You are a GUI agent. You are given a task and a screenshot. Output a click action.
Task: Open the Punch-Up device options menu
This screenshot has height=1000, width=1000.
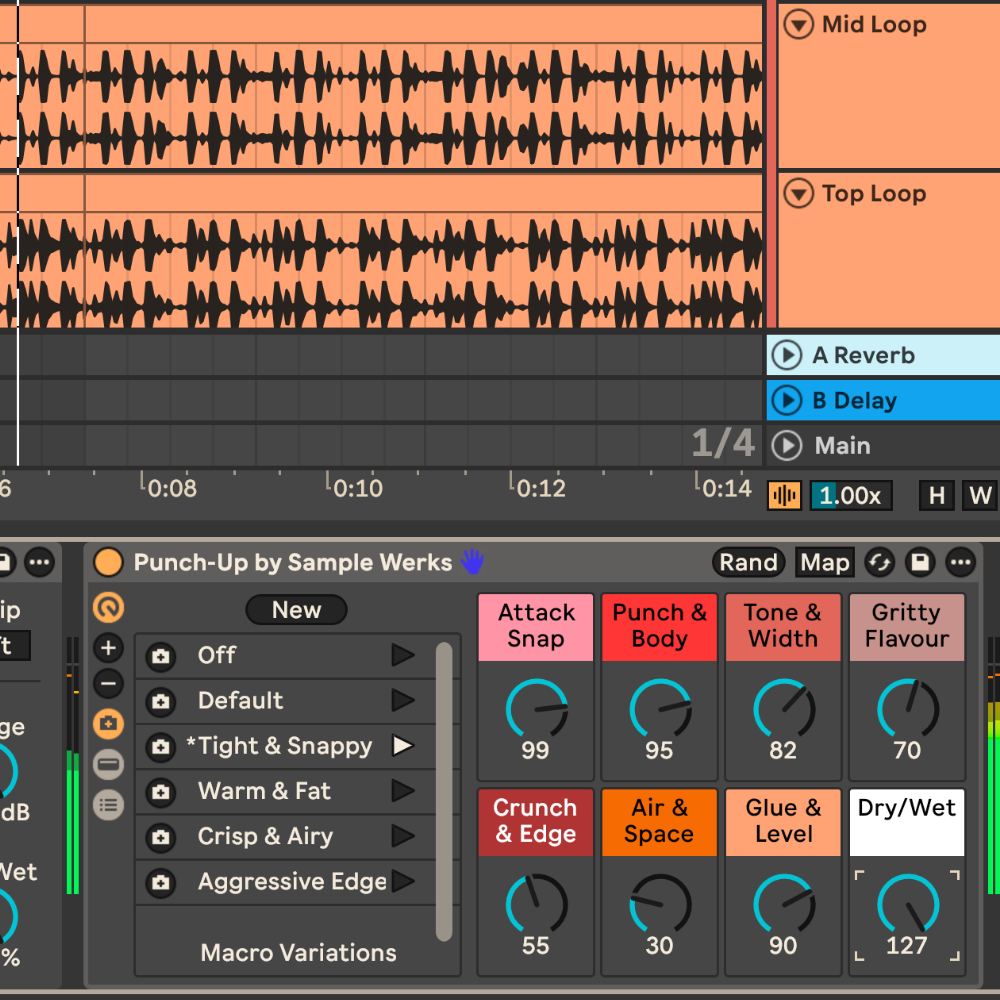961,563
